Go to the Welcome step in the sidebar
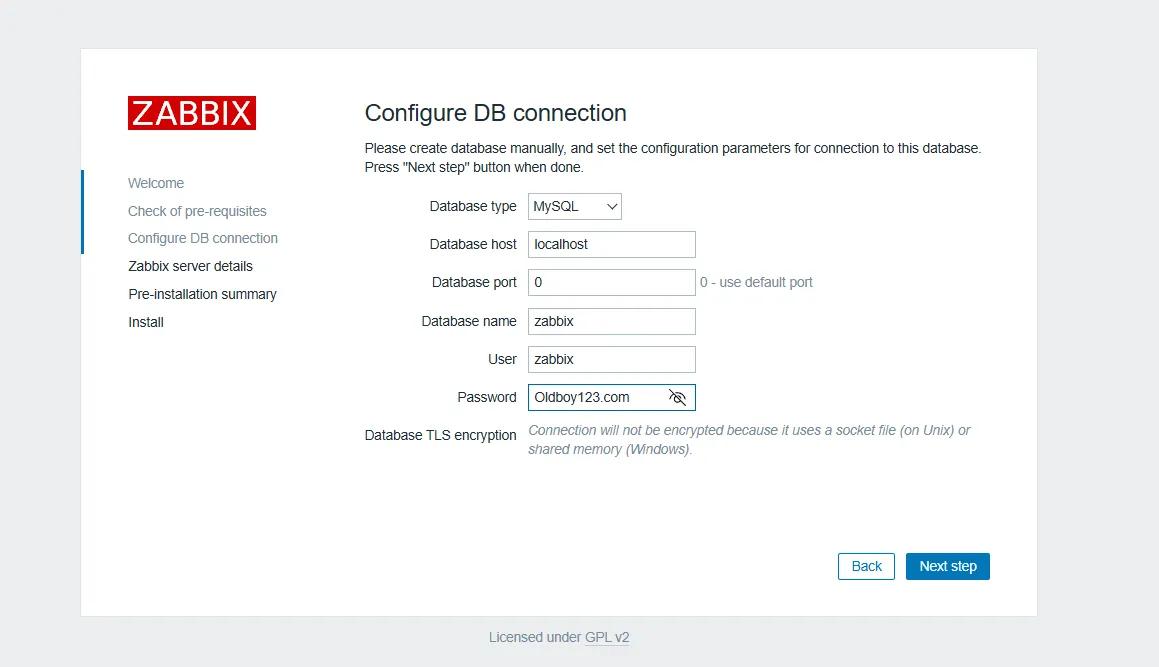The image size is (1159, 667). coord(156,183)
